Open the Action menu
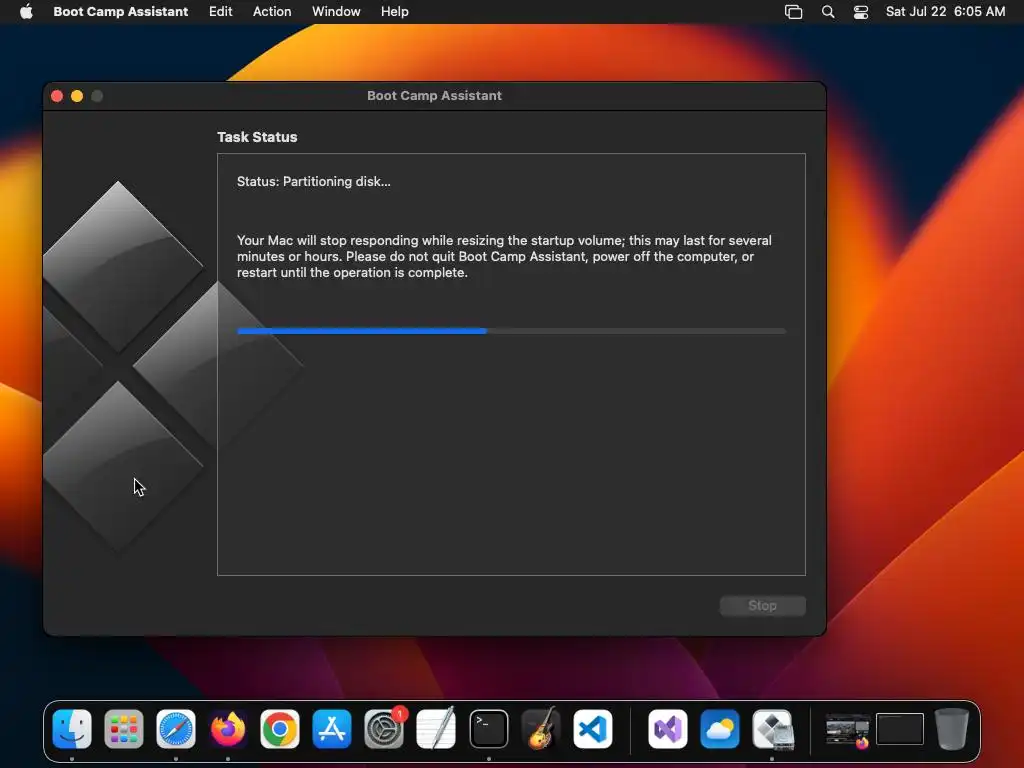 tap(272, 11)
